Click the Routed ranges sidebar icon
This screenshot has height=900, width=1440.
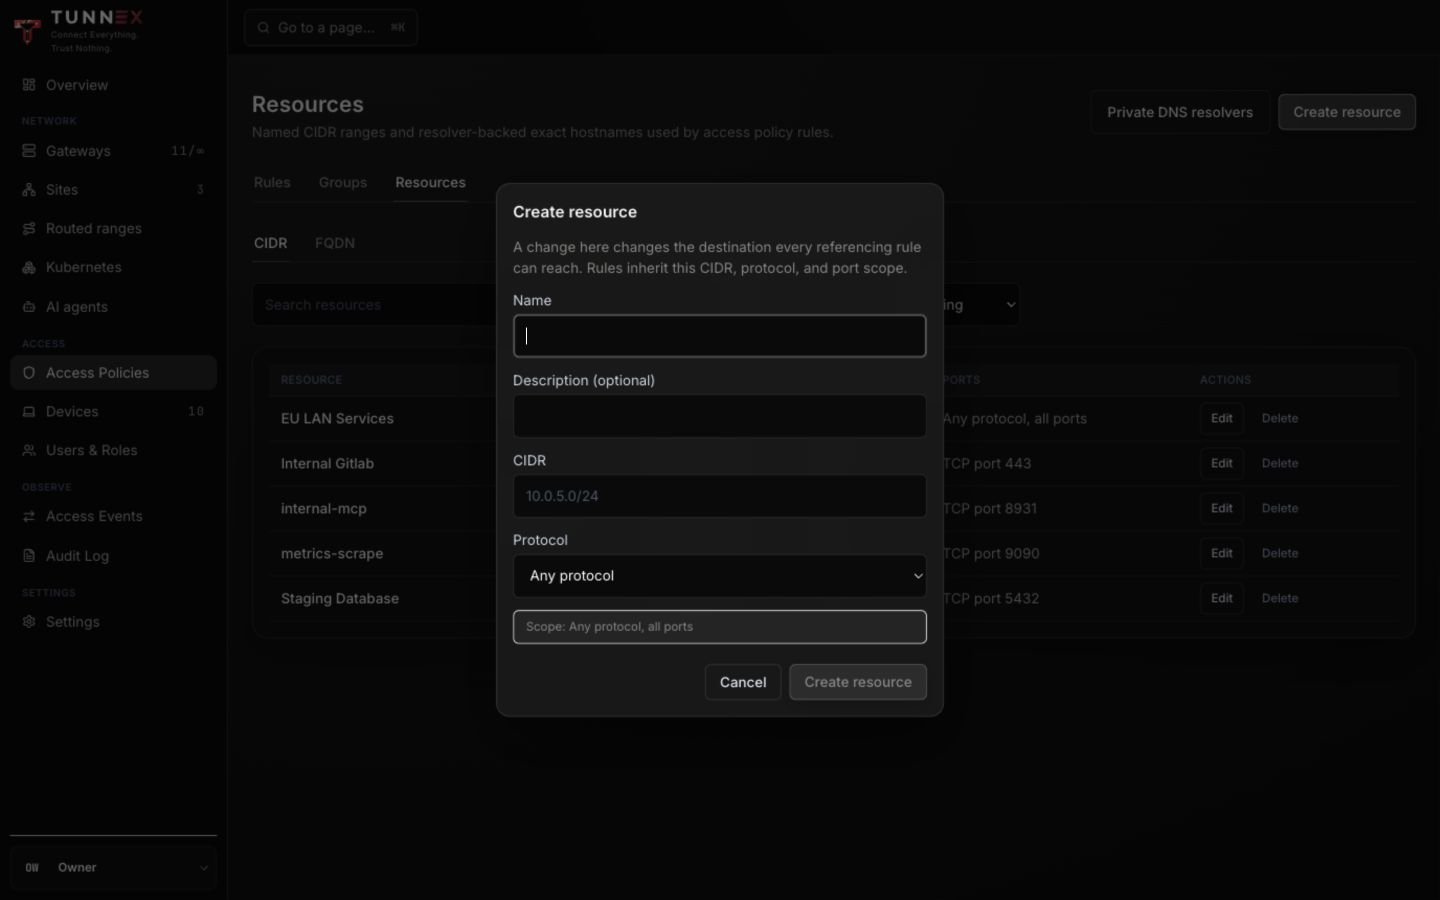click(x=29, y=229)
